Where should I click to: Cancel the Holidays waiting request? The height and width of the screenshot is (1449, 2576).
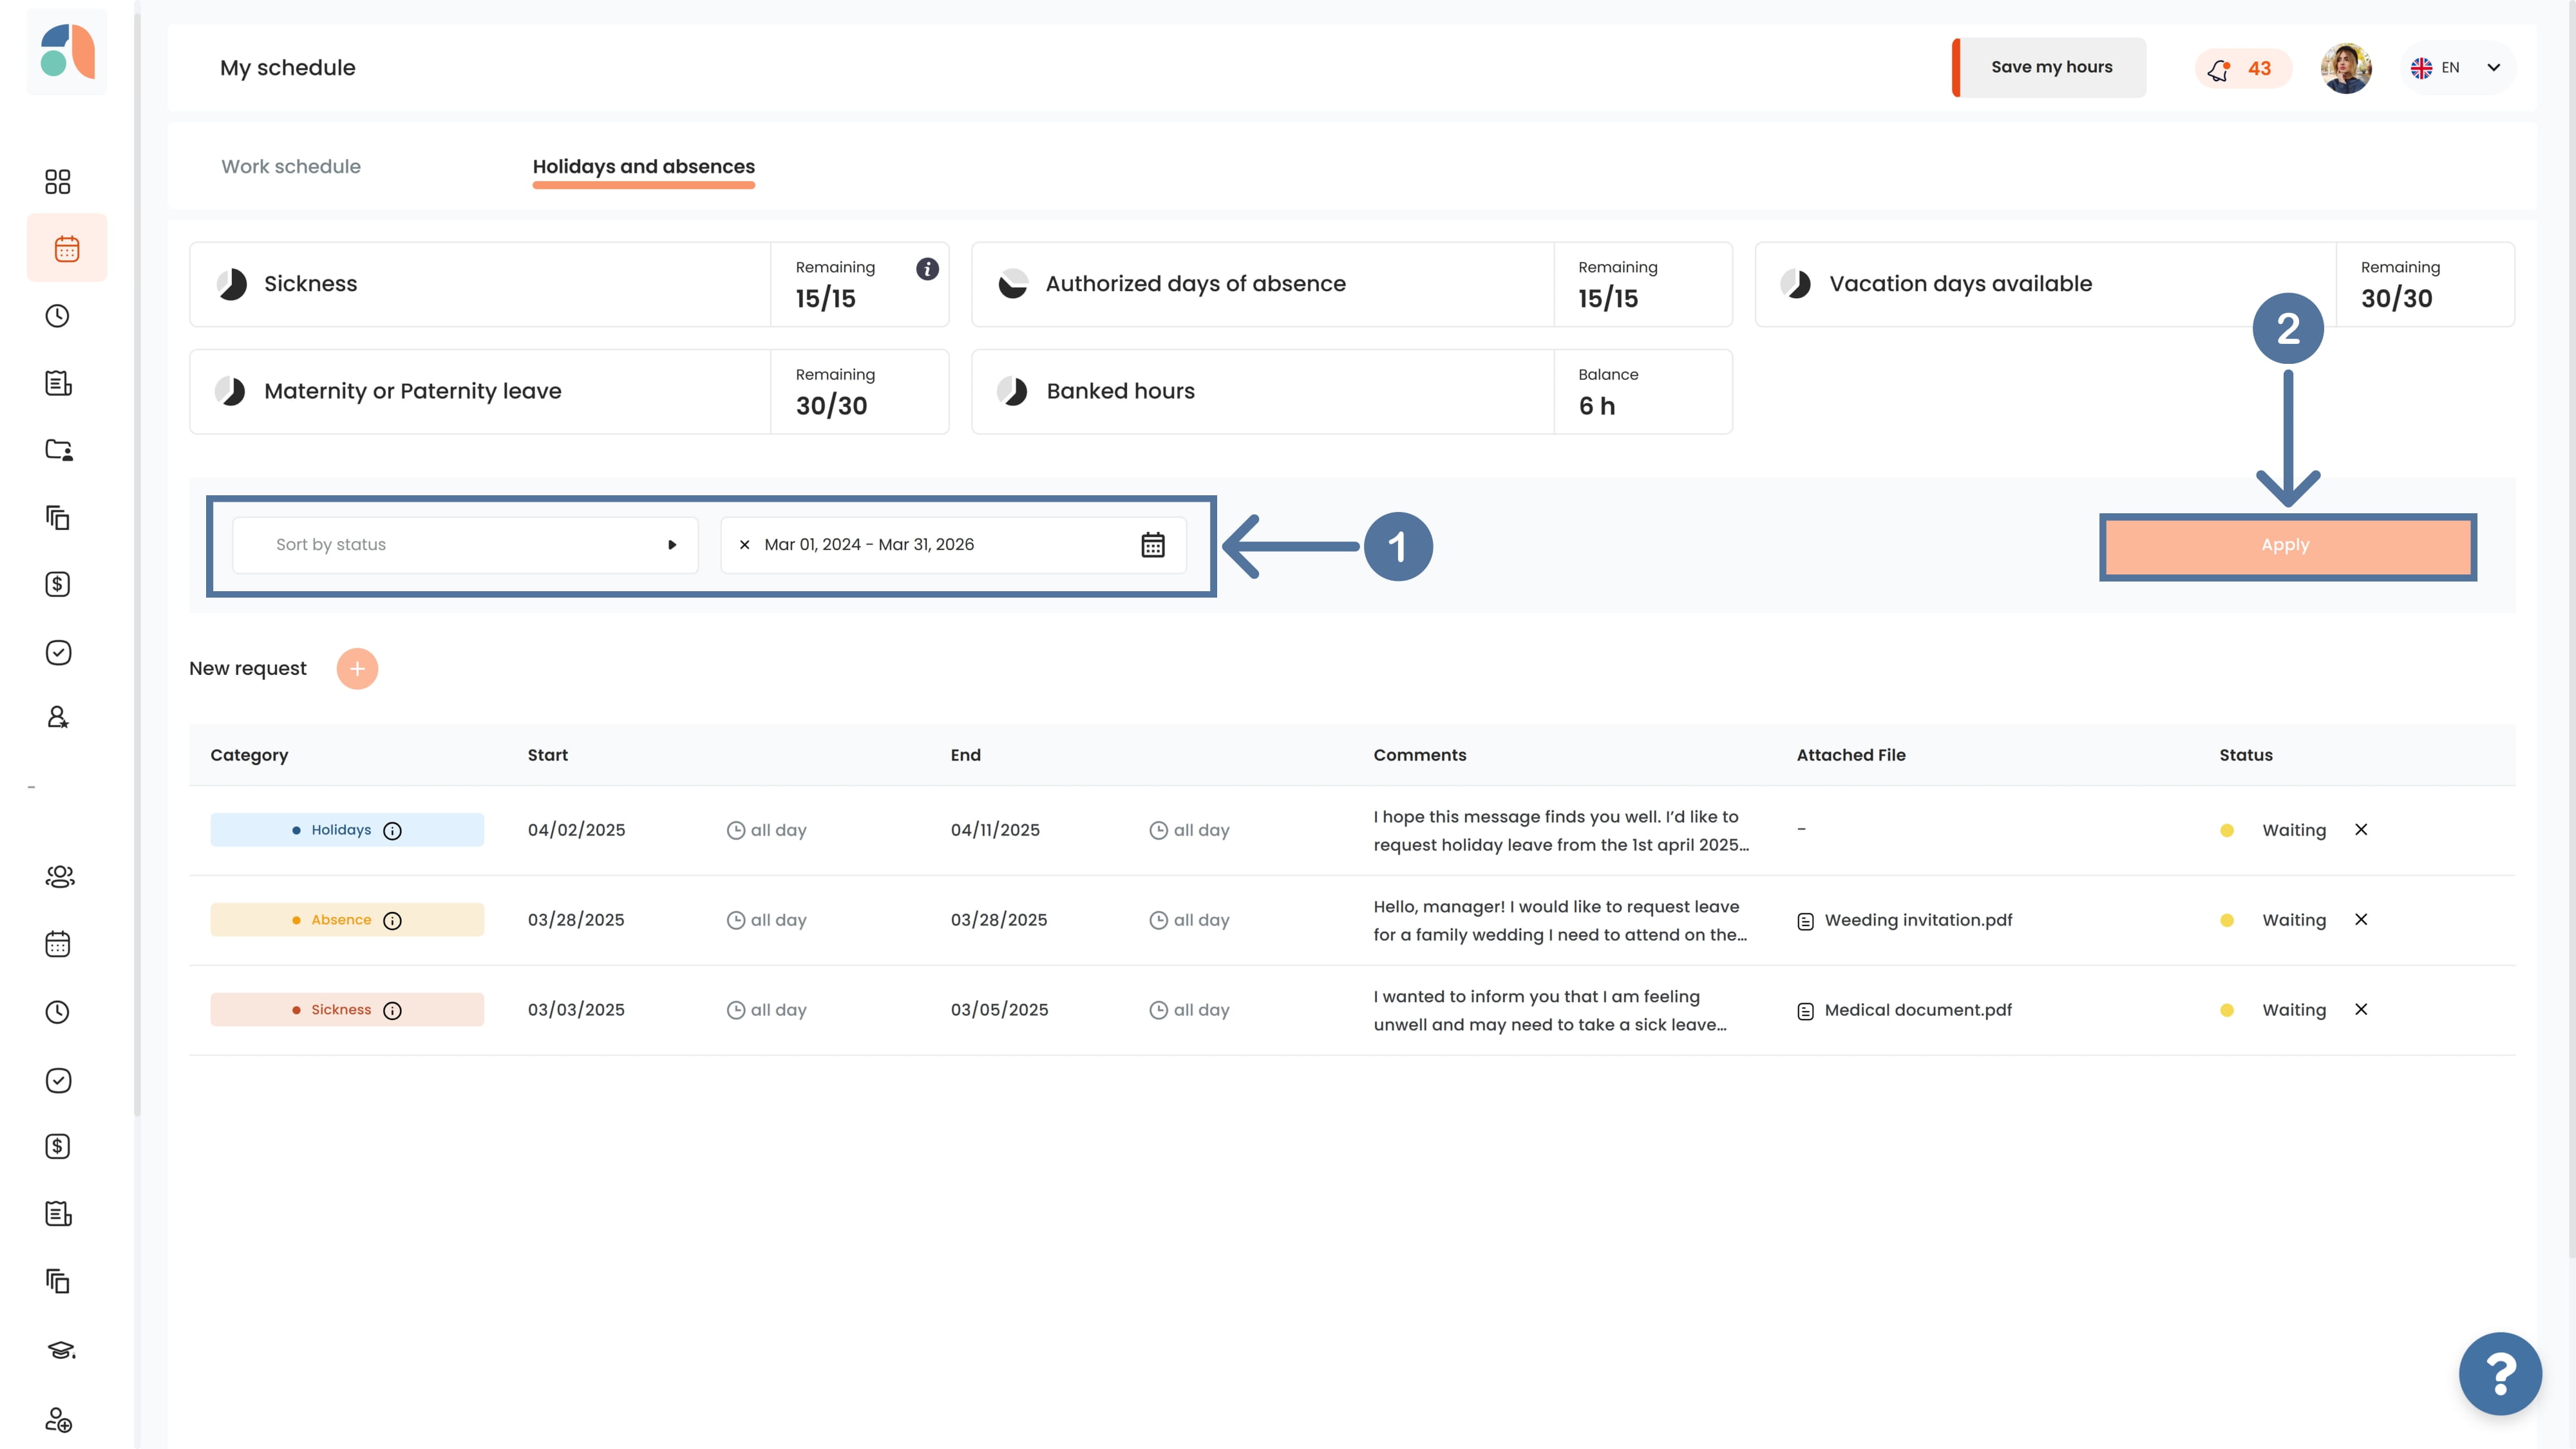[x=2361, y=830]
